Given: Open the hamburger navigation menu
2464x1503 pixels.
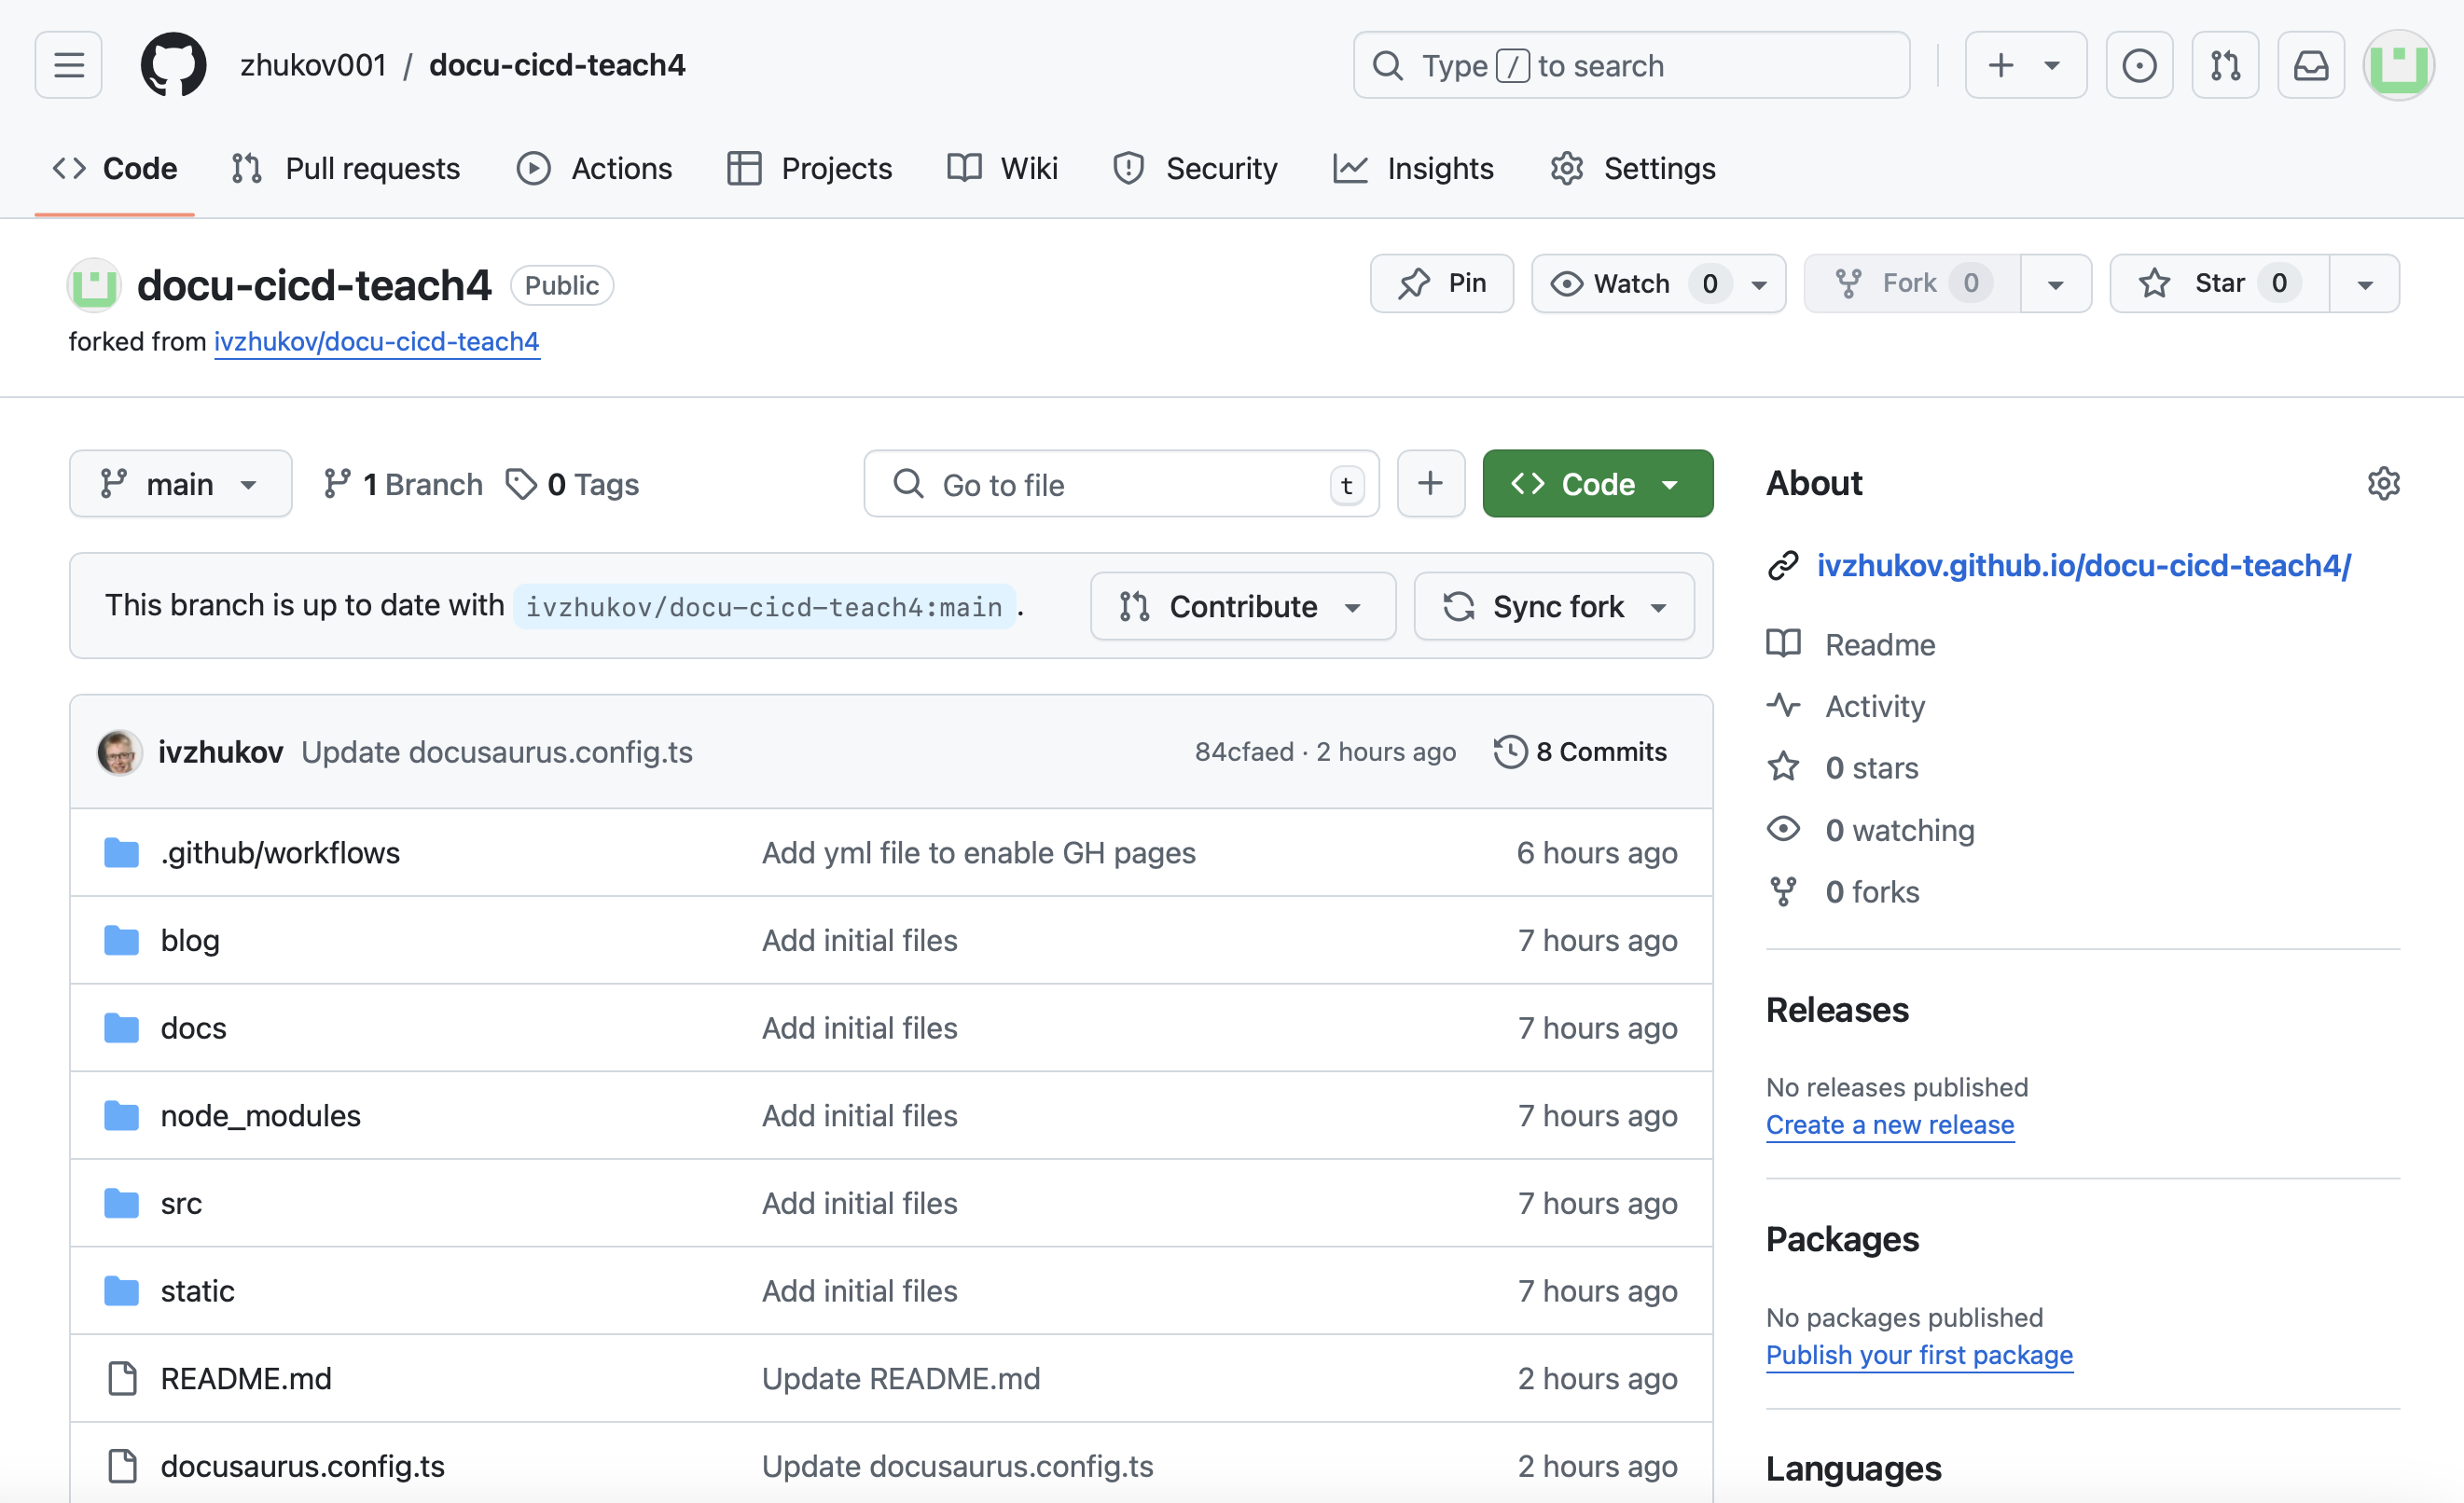Looking at the screenshot, I should tap(68, 66).
